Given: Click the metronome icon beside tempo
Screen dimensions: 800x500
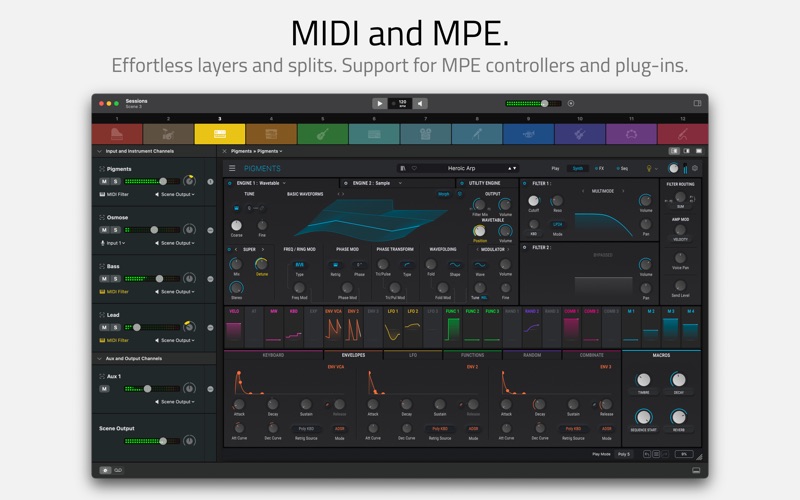Looking at the screenshot, I should 420,104.
